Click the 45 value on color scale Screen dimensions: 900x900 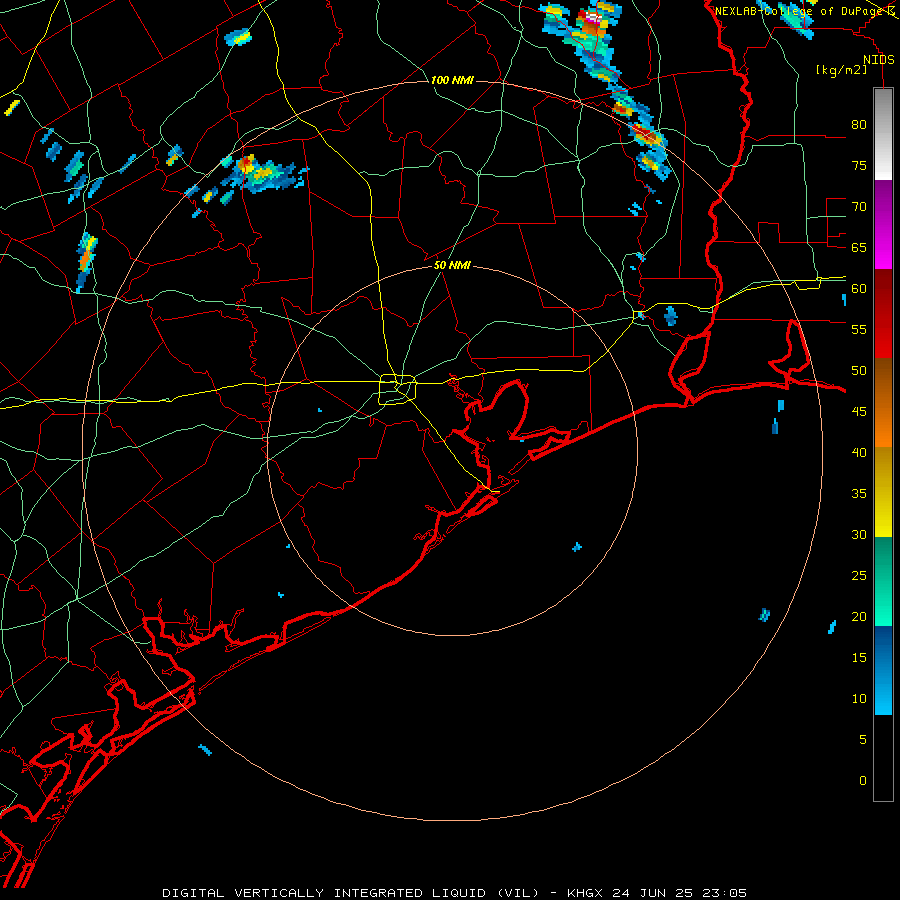(859, 412)
